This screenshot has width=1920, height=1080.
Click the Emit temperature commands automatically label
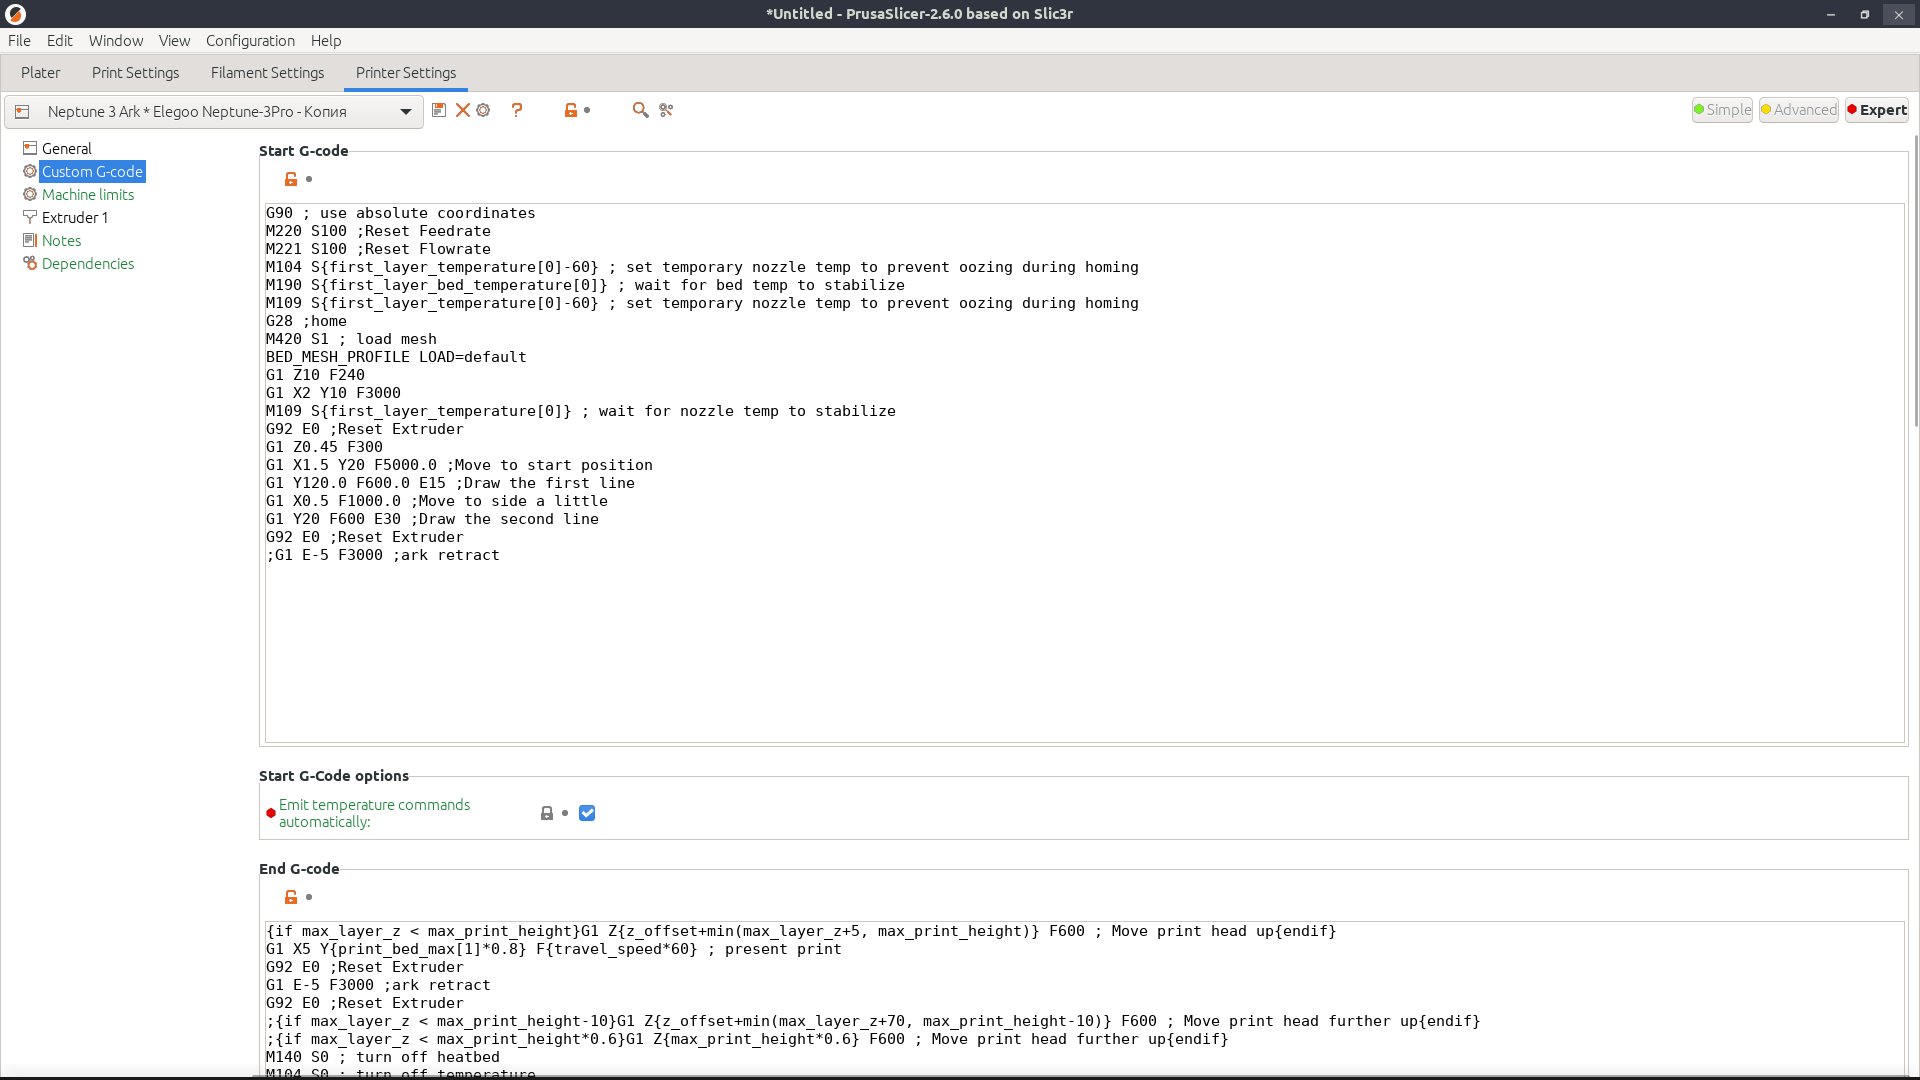point(374,813)
